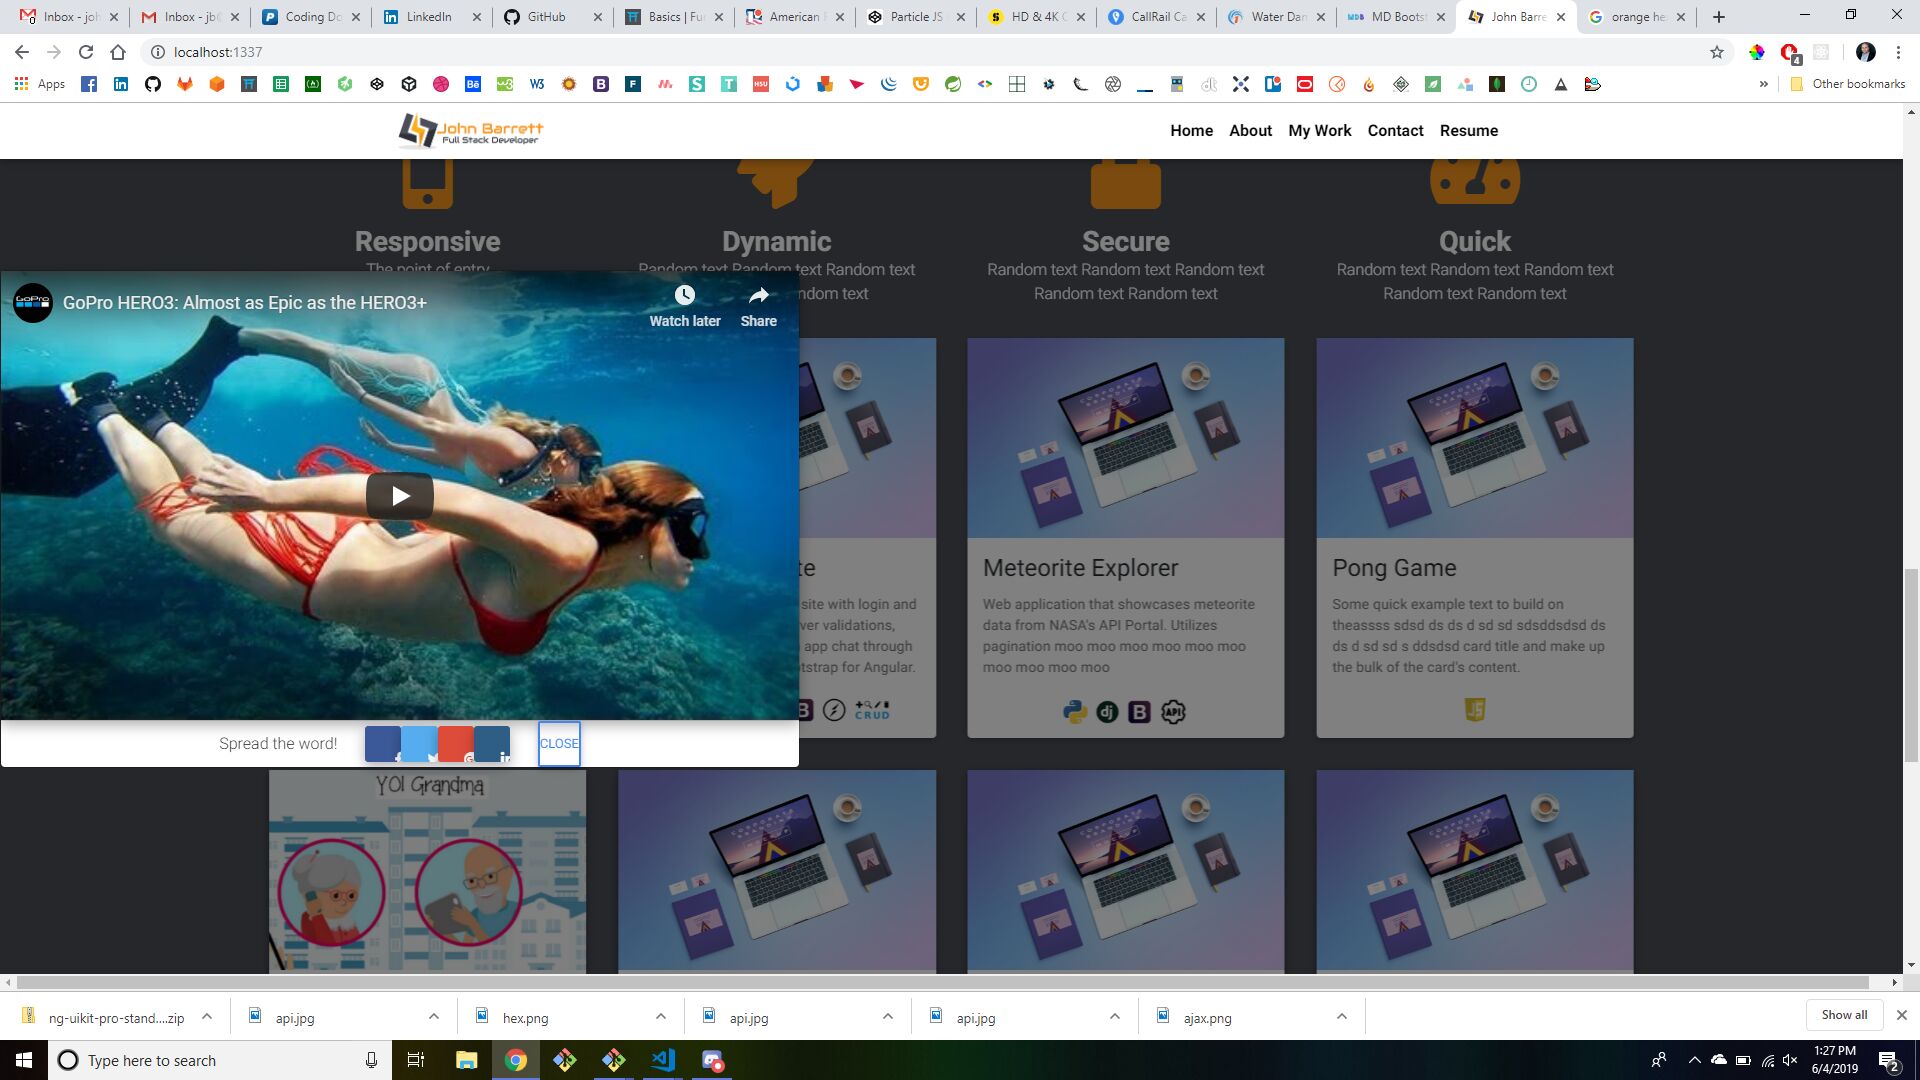Share on Google Plus from the modal
Screen dimensions: 1920x1080
(x=455, y=744)
